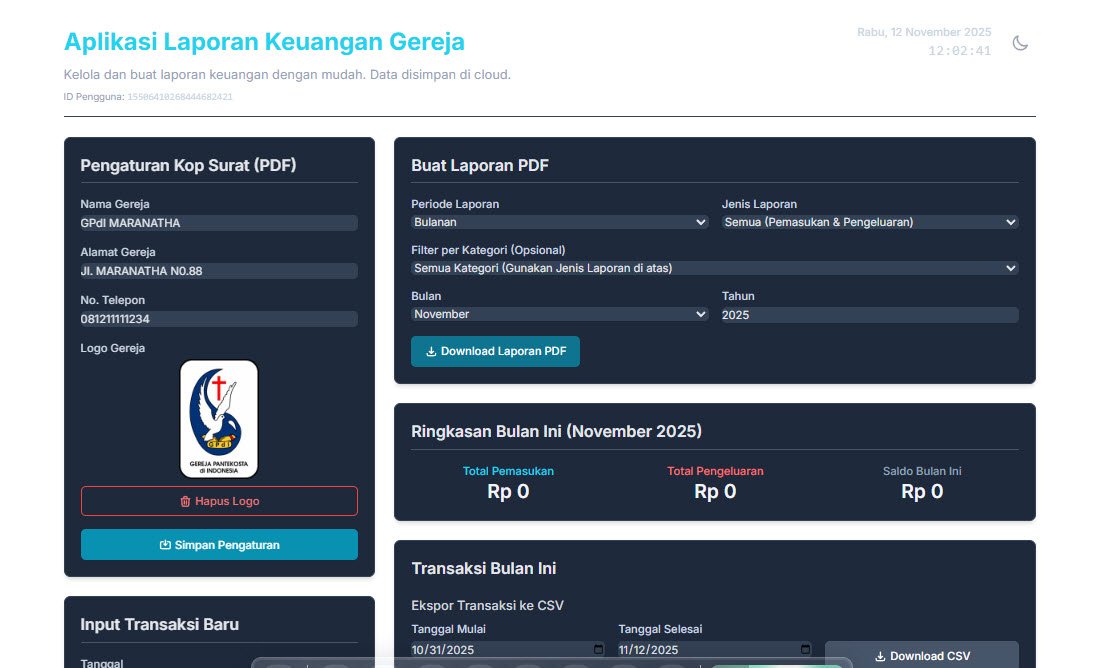Click the Pengaturan Kop Surat (PDF) heading
Image resolution: width=1115 pixels, height=668 pixels.
pyautogui.click(x=188, y=165)
